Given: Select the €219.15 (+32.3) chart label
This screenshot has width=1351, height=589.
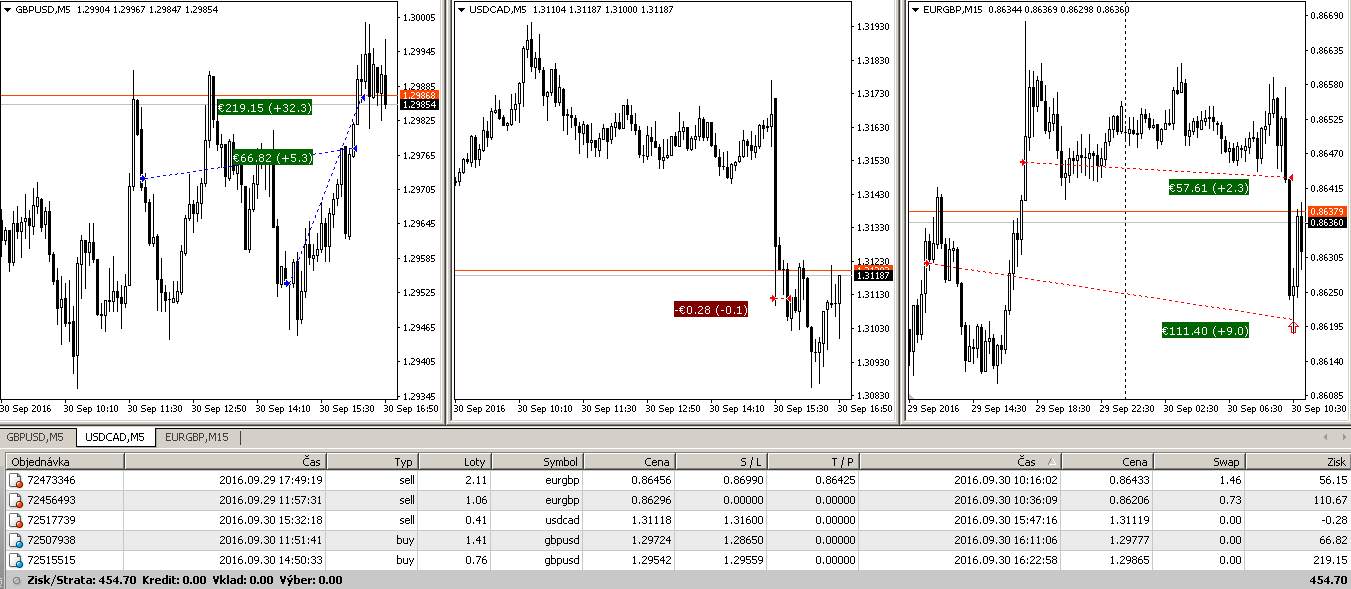Looking at the screenshot, I should tap(265, 108).
